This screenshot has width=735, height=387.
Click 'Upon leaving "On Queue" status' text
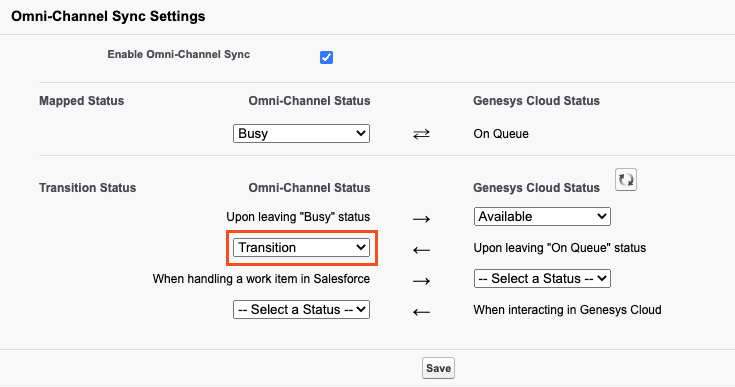point(560,248)
